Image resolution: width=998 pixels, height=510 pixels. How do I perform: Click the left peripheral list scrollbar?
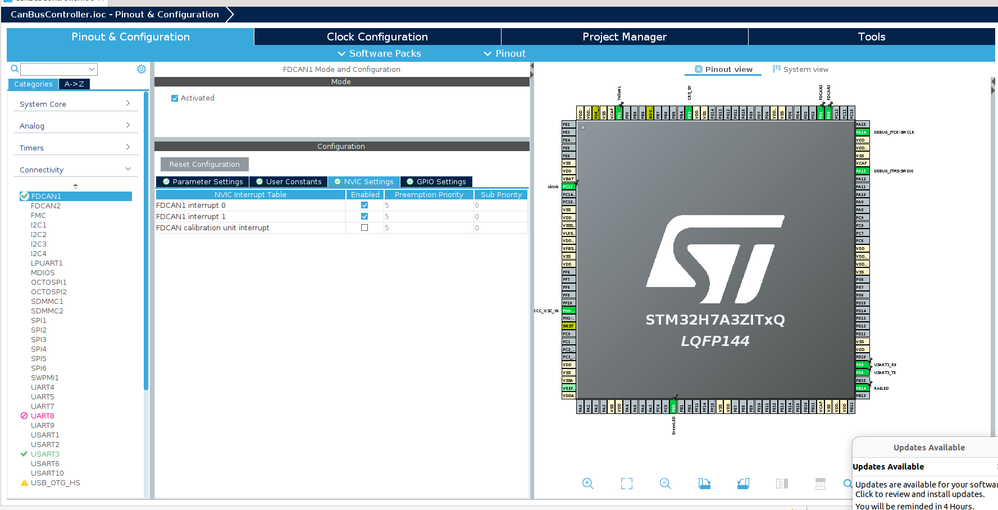click(146, 241)
